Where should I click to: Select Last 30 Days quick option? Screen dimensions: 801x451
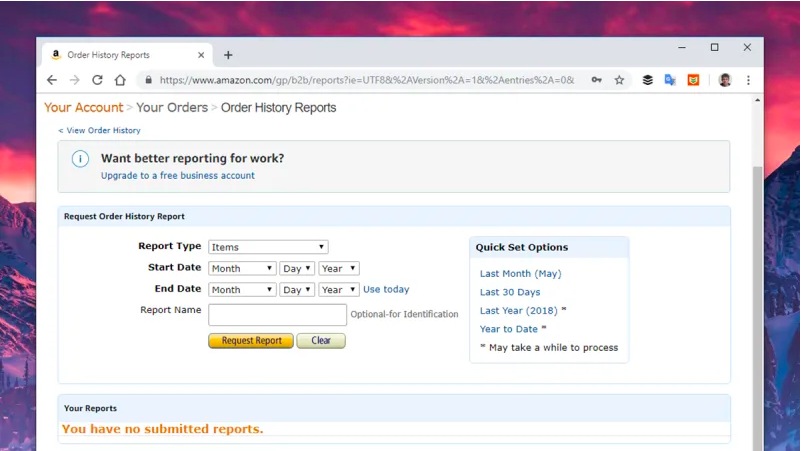[x=510, y=292]
